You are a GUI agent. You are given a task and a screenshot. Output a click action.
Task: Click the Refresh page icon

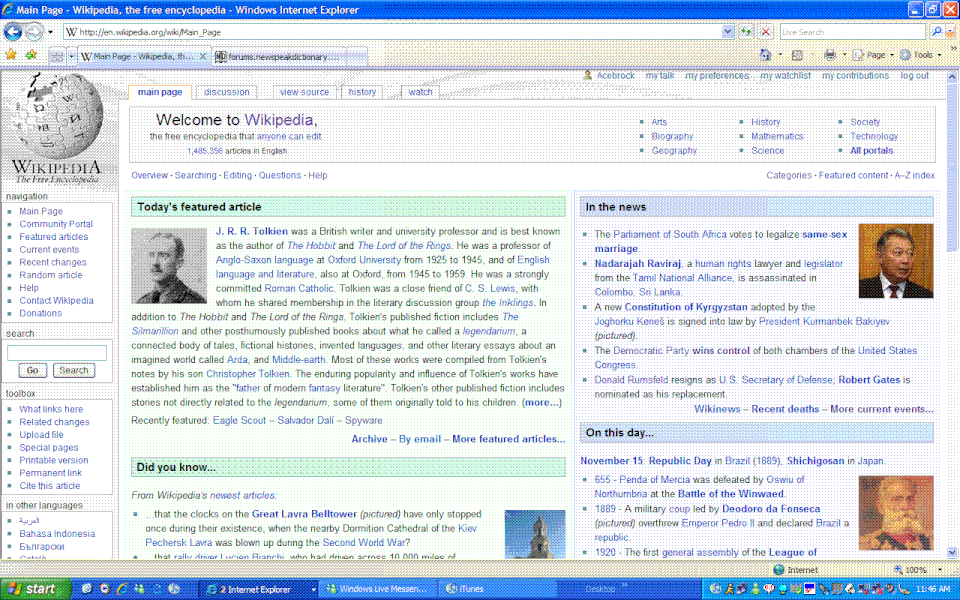click(746, 32)
